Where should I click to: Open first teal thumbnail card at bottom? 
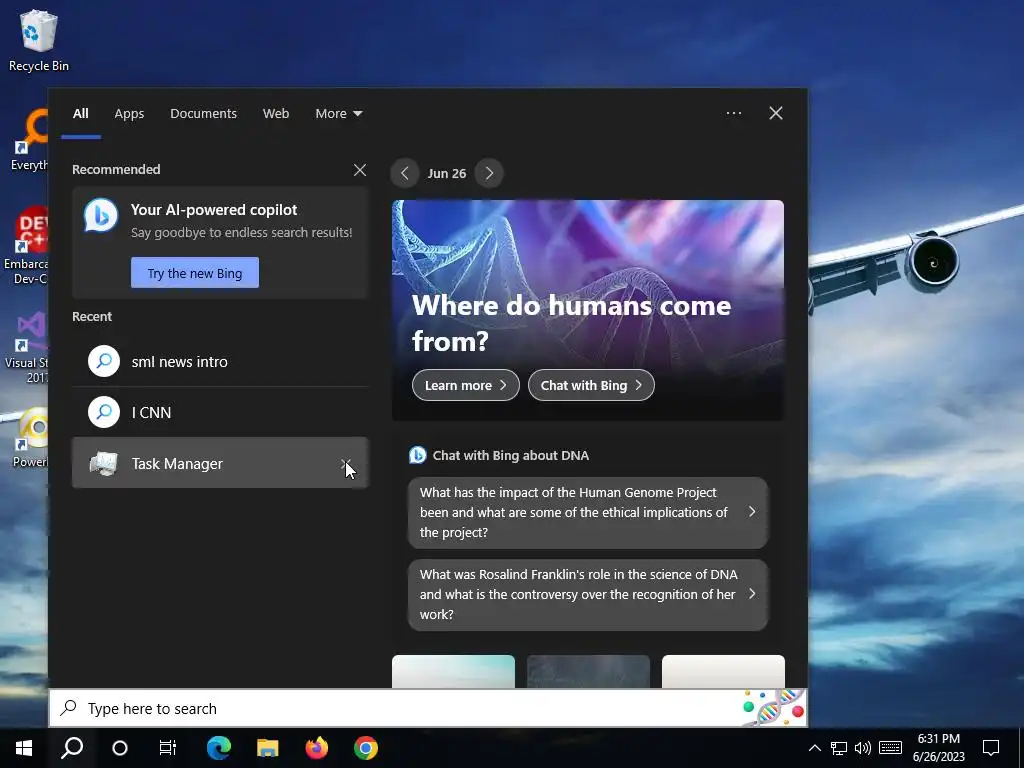(x=453, y=671)
